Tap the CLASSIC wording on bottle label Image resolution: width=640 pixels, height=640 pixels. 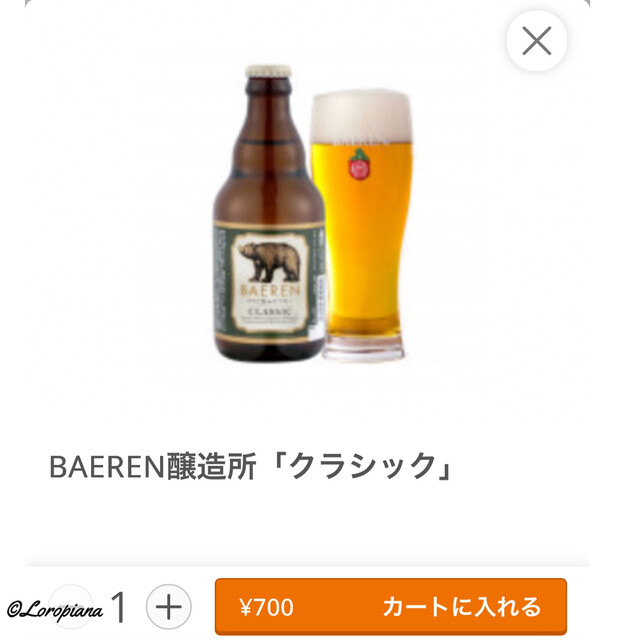(270, 312)
